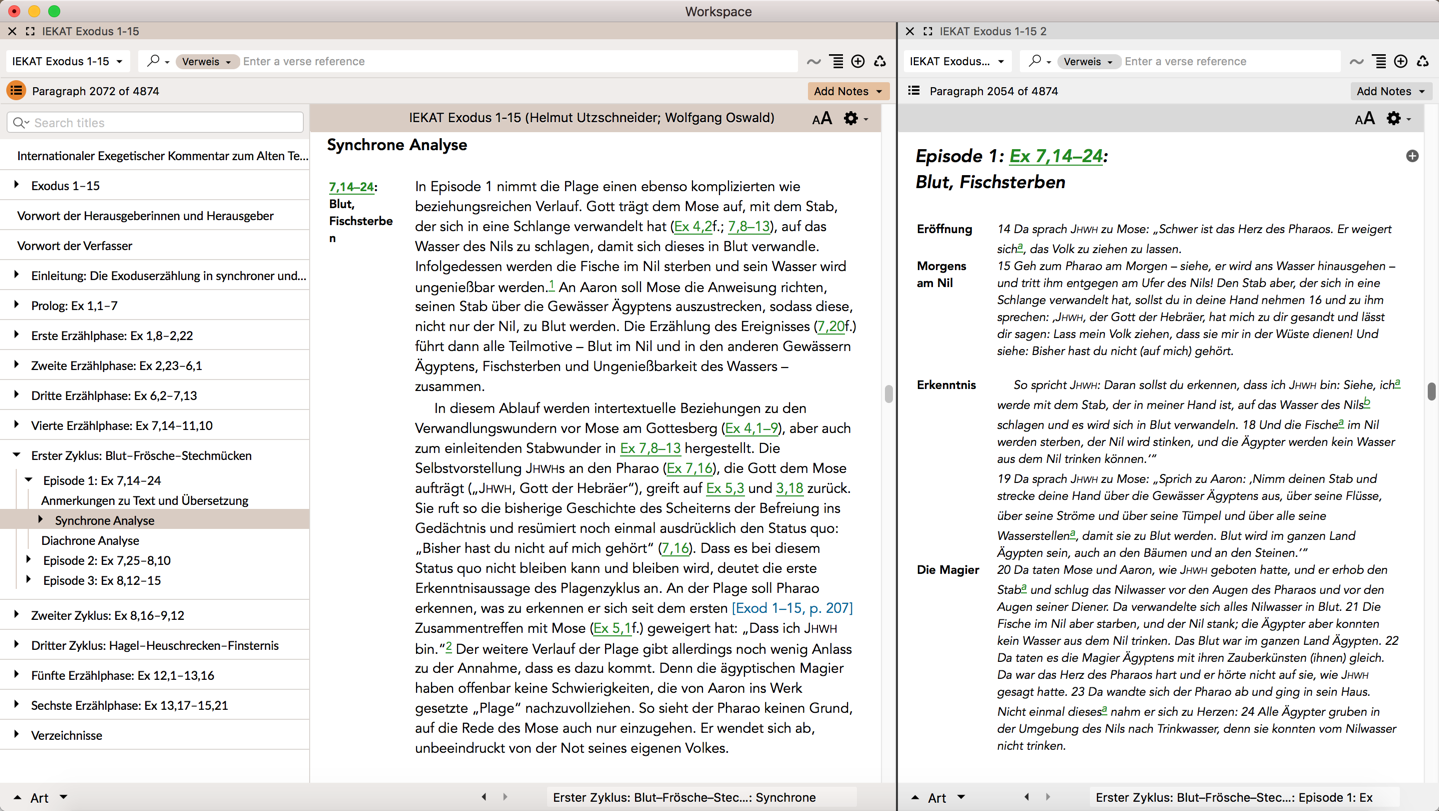Select Vorwort der Verfasser
1439x811 pixels.
(75, 245)
